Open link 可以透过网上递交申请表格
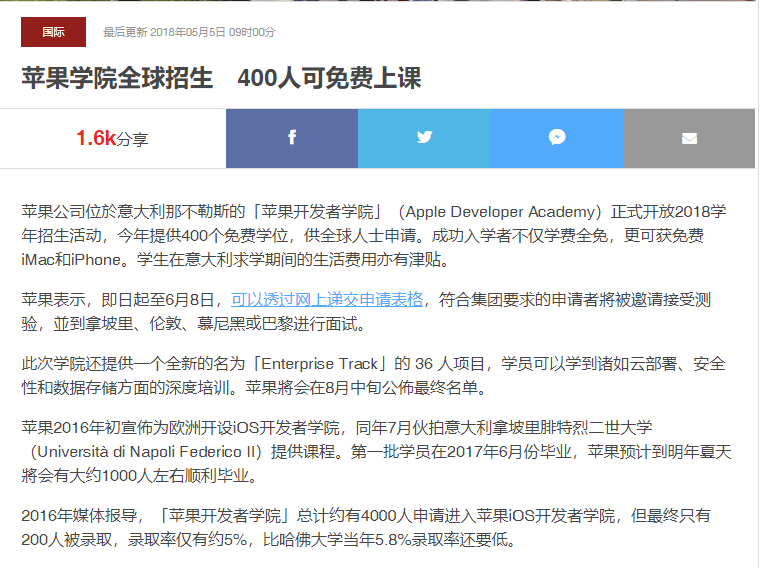This screenshot has width=760, height=568. (327, 300)
